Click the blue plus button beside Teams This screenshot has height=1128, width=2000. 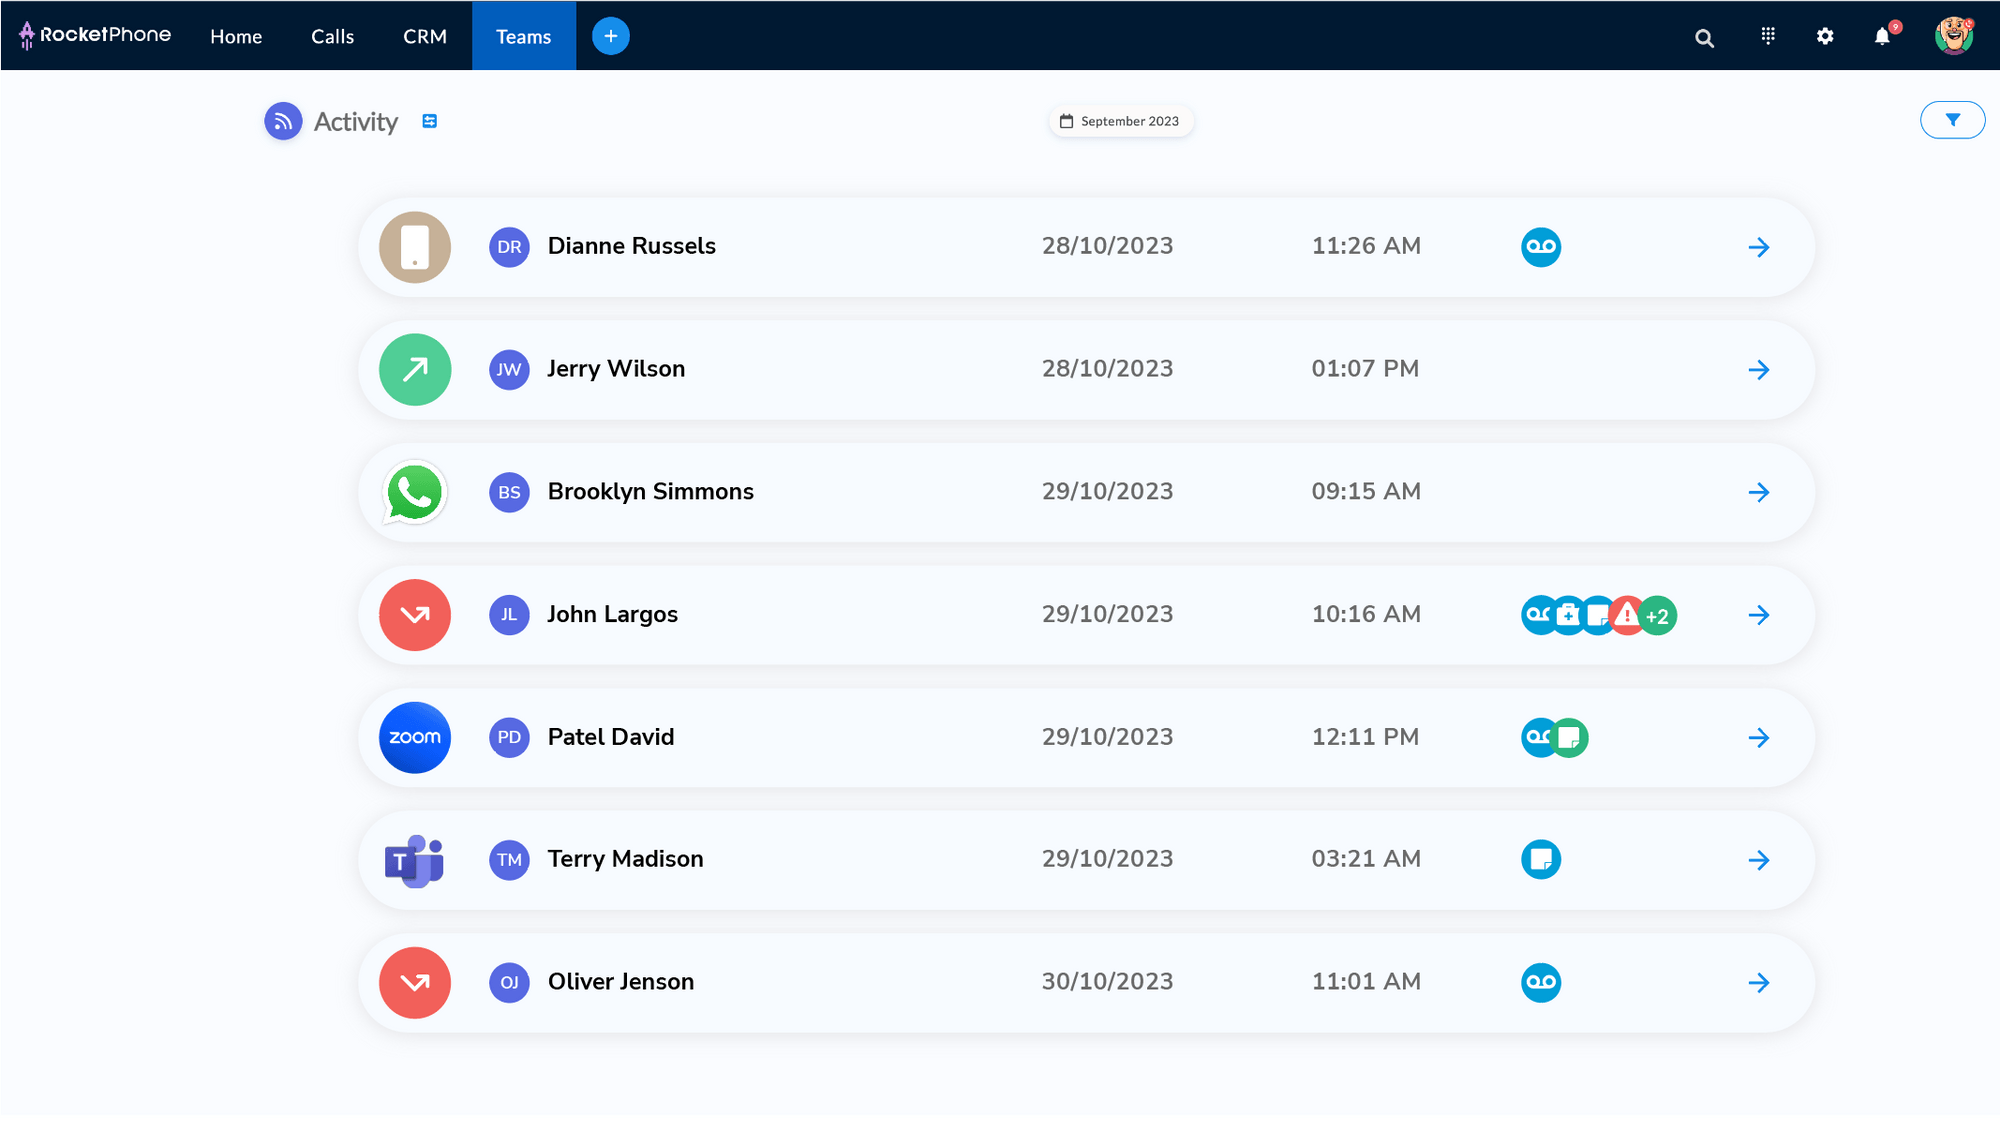coord(610,35)
